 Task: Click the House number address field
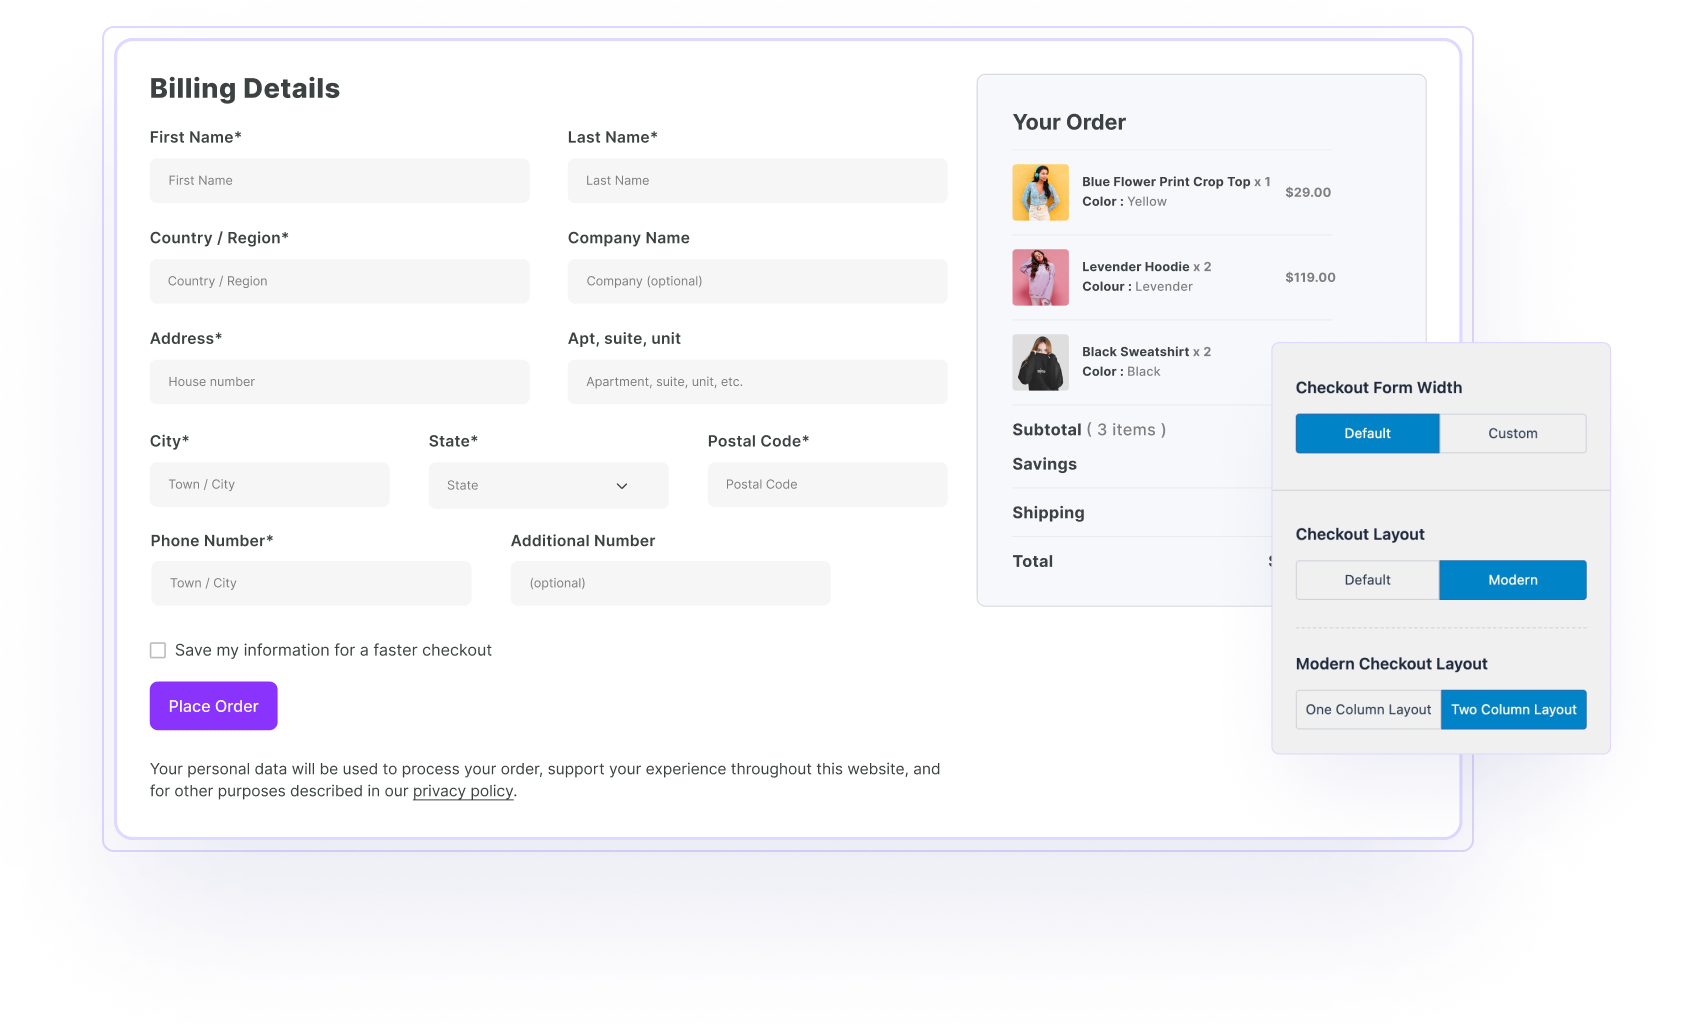pos(339,382)
